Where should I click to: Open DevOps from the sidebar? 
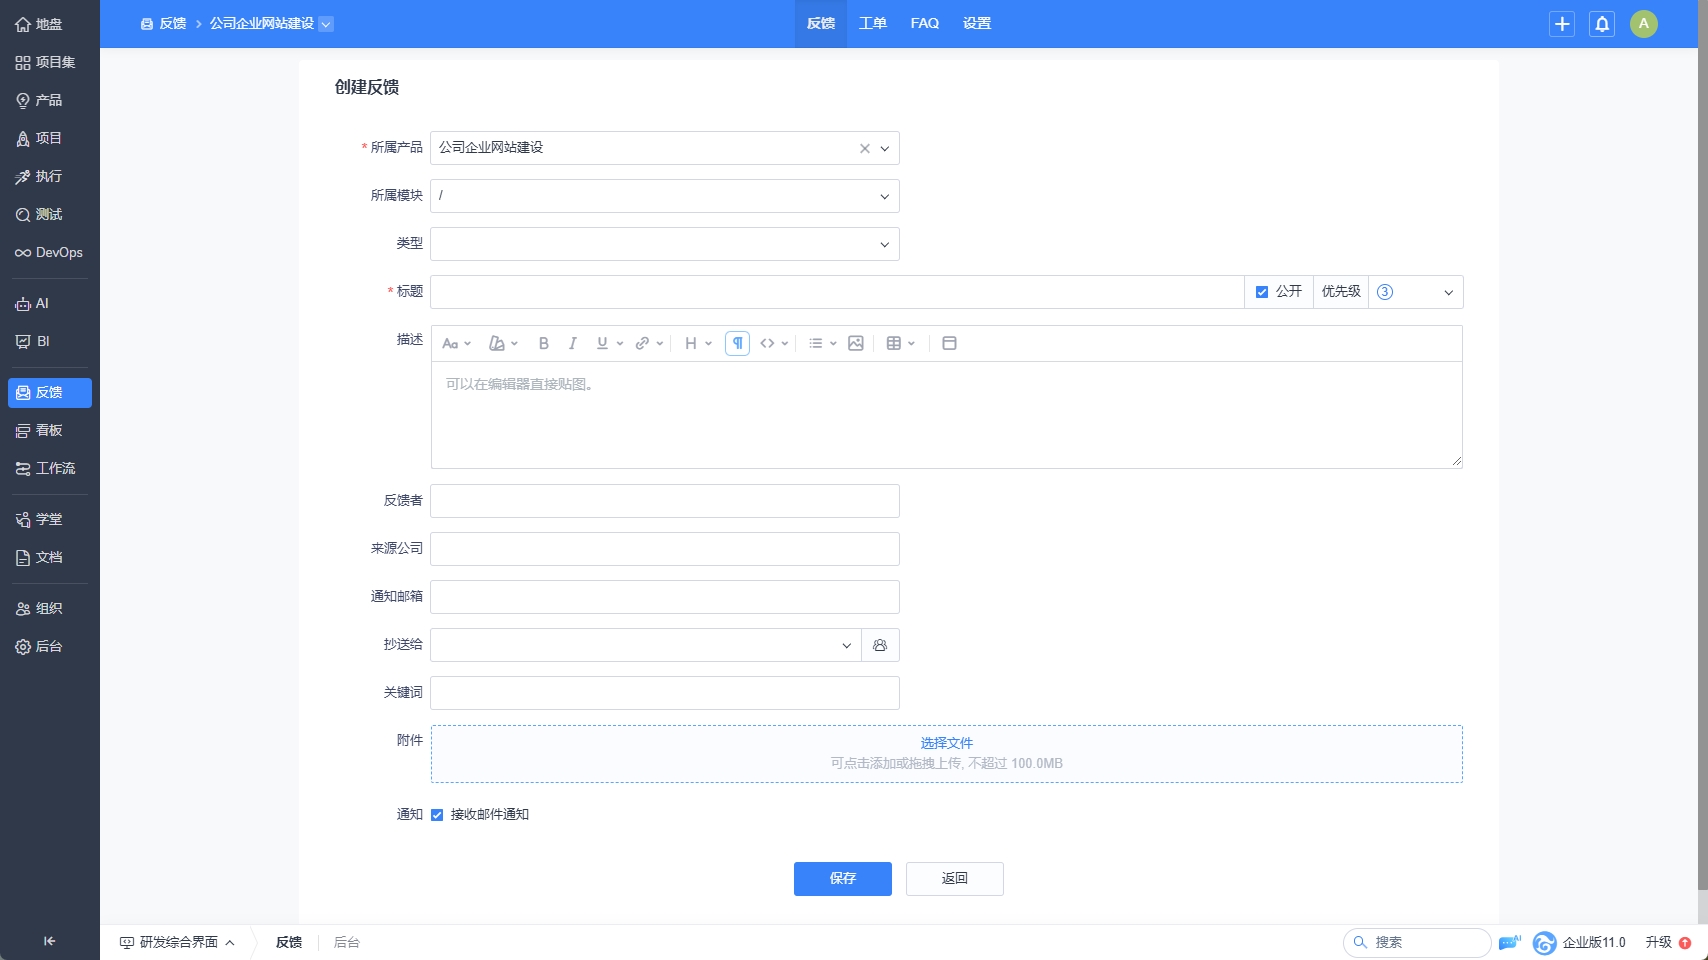point(49,252)
